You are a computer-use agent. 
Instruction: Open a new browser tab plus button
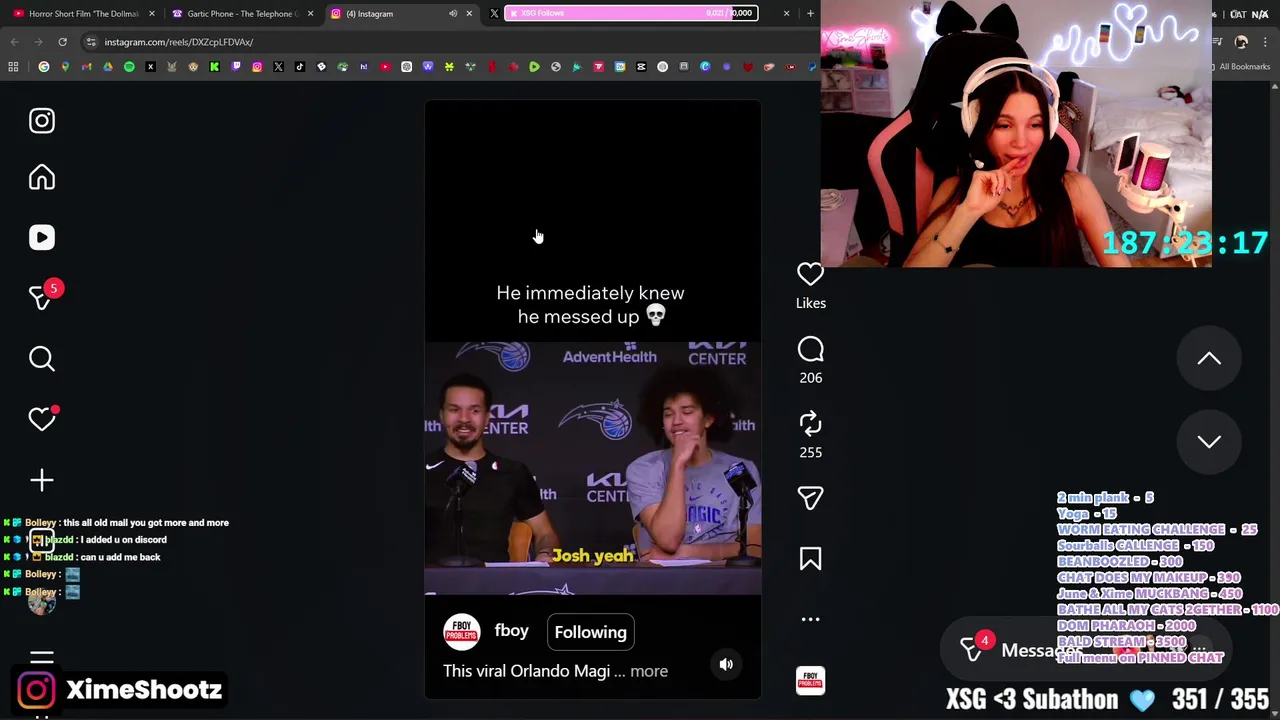[810, 13]
